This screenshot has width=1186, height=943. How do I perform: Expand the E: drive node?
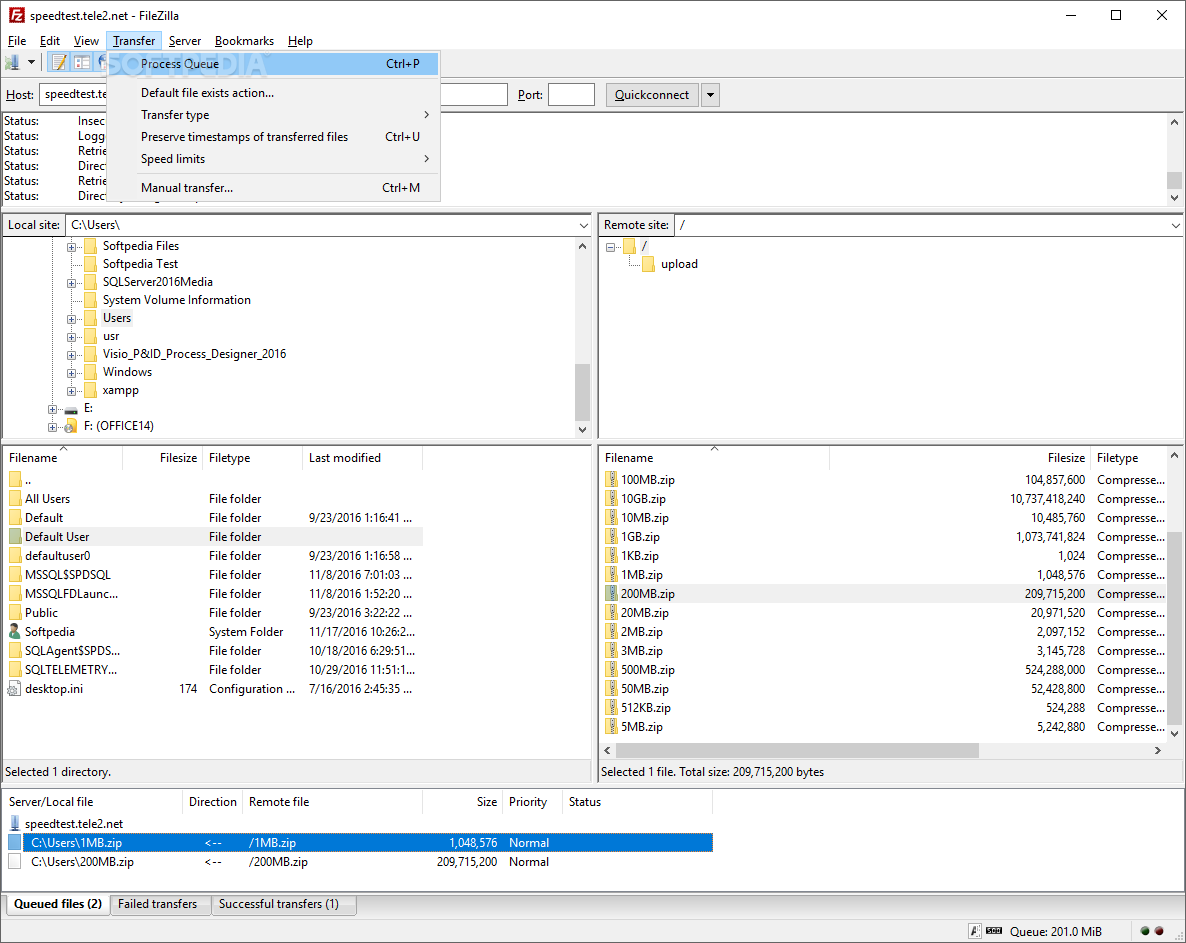(x=52, y=409)
